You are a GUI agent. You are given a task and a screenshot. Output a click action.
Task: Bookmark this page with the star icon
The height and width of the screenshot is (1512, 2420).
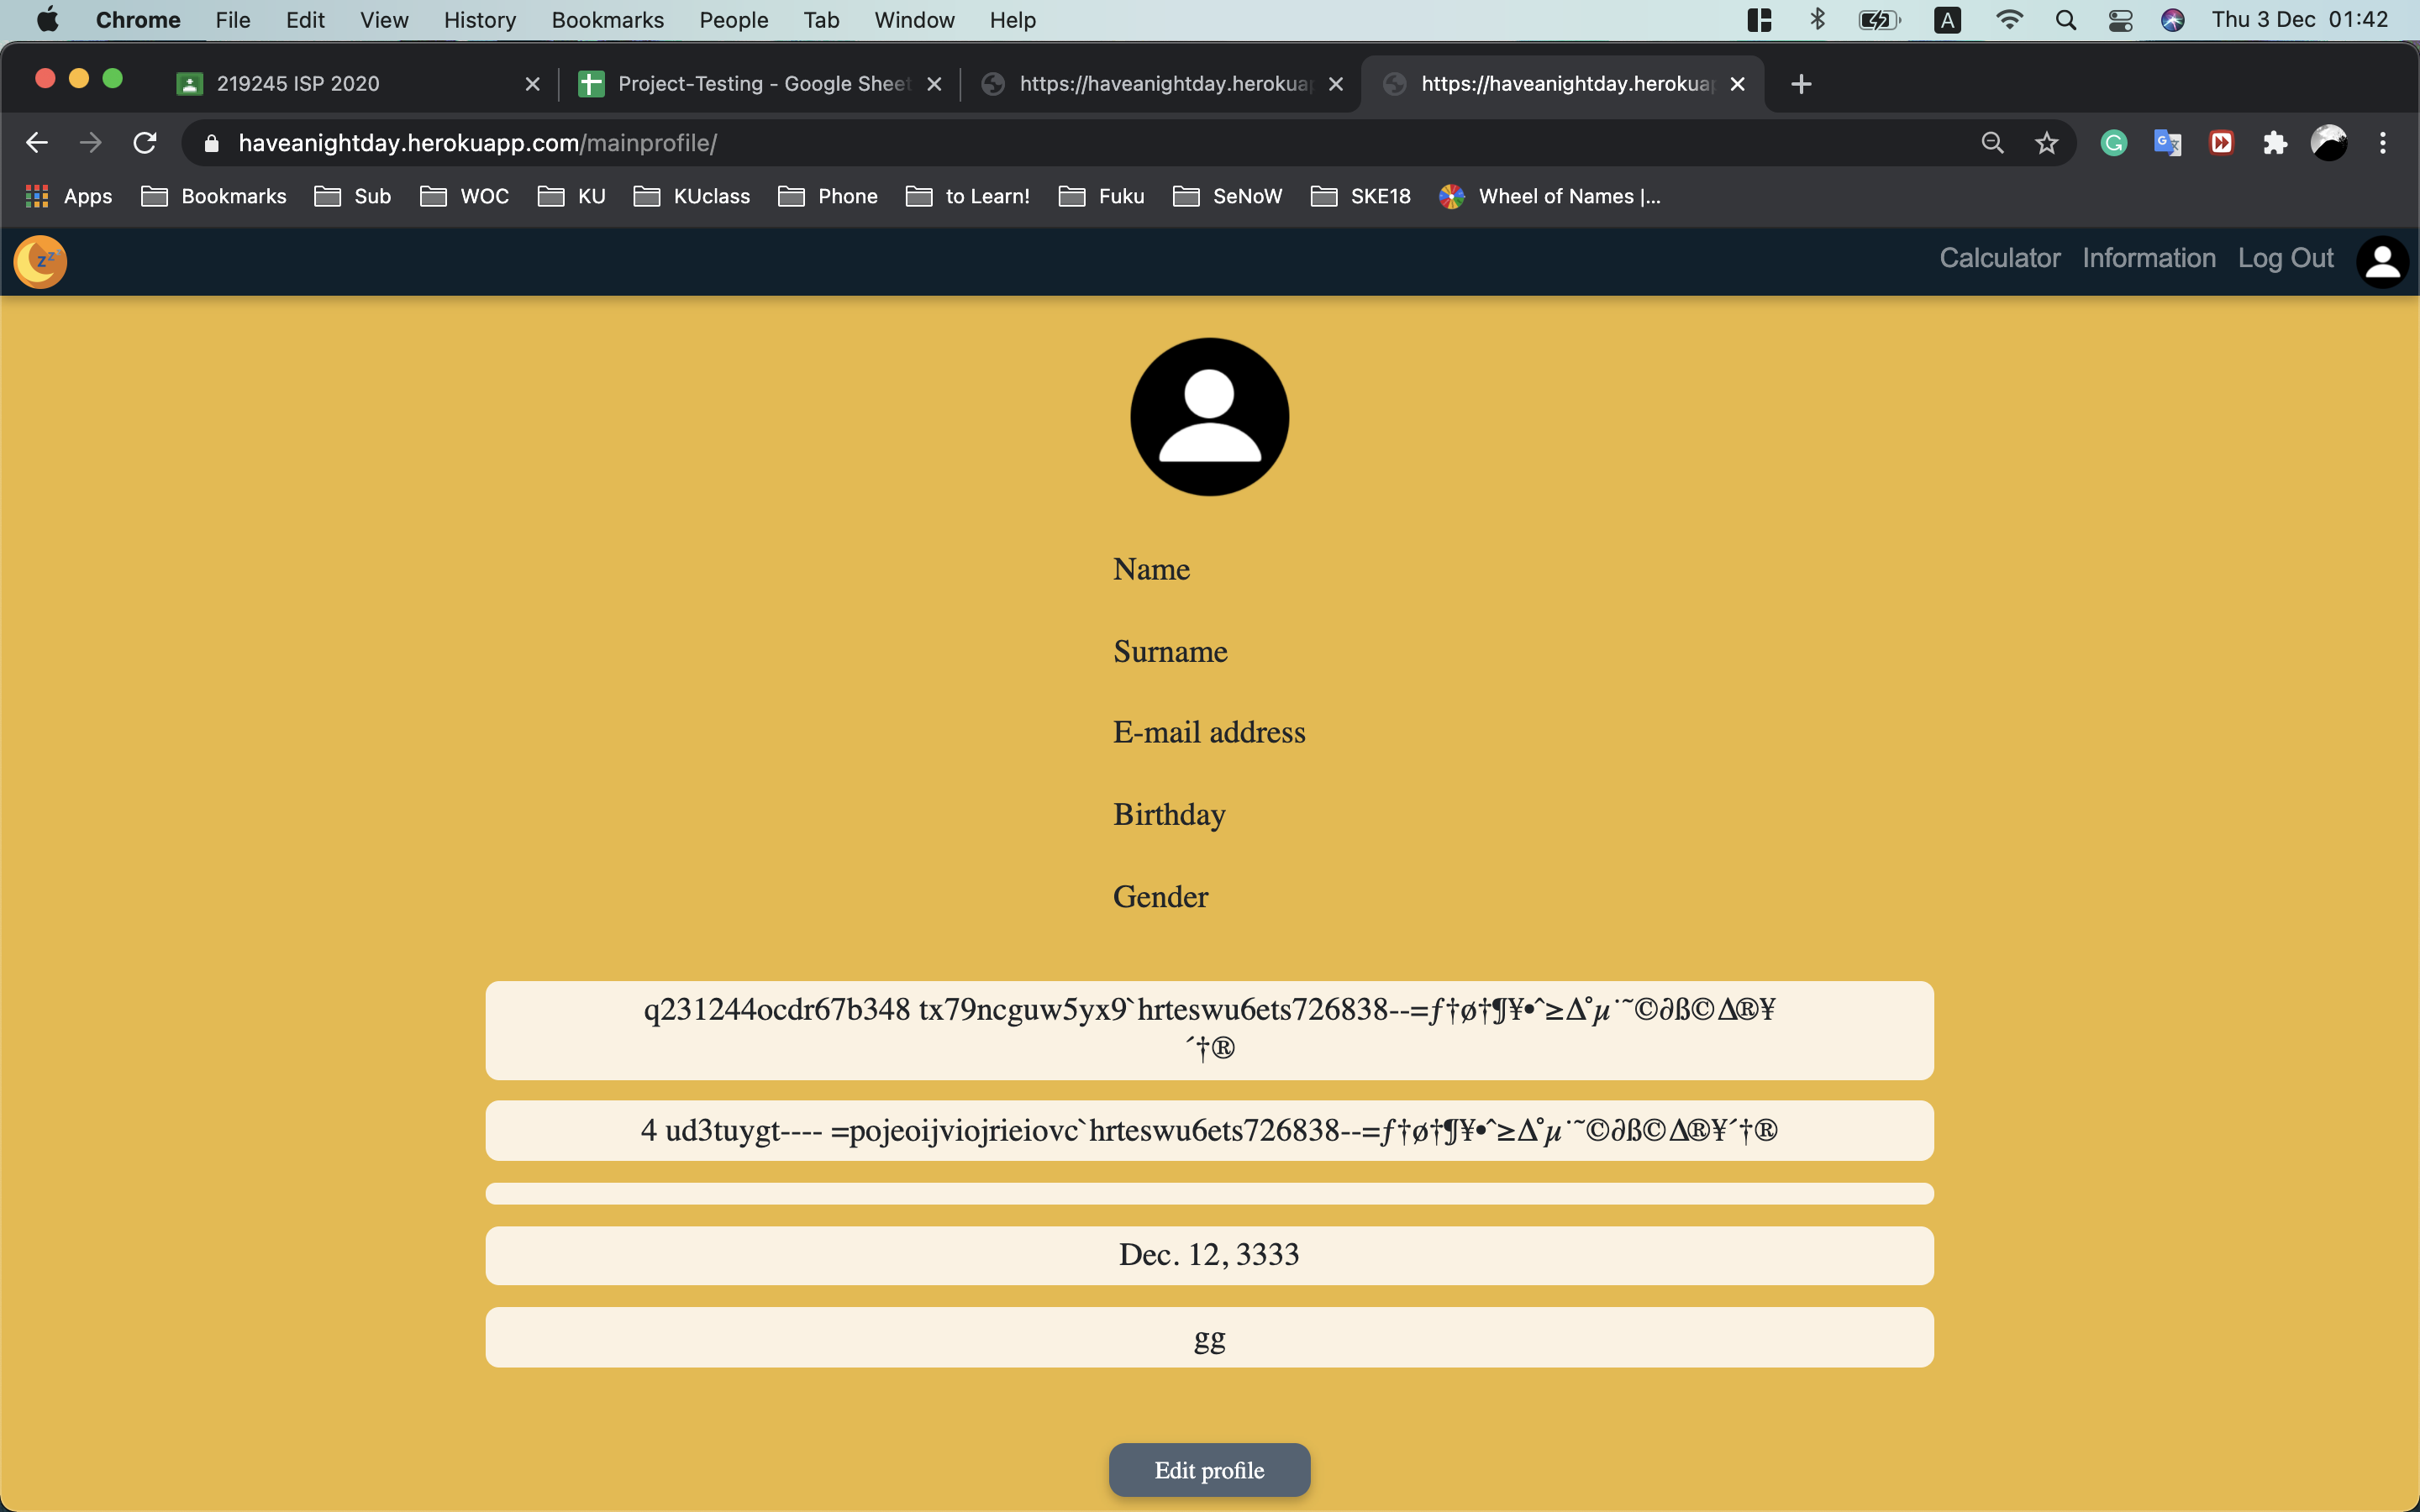coord(2046,142)
